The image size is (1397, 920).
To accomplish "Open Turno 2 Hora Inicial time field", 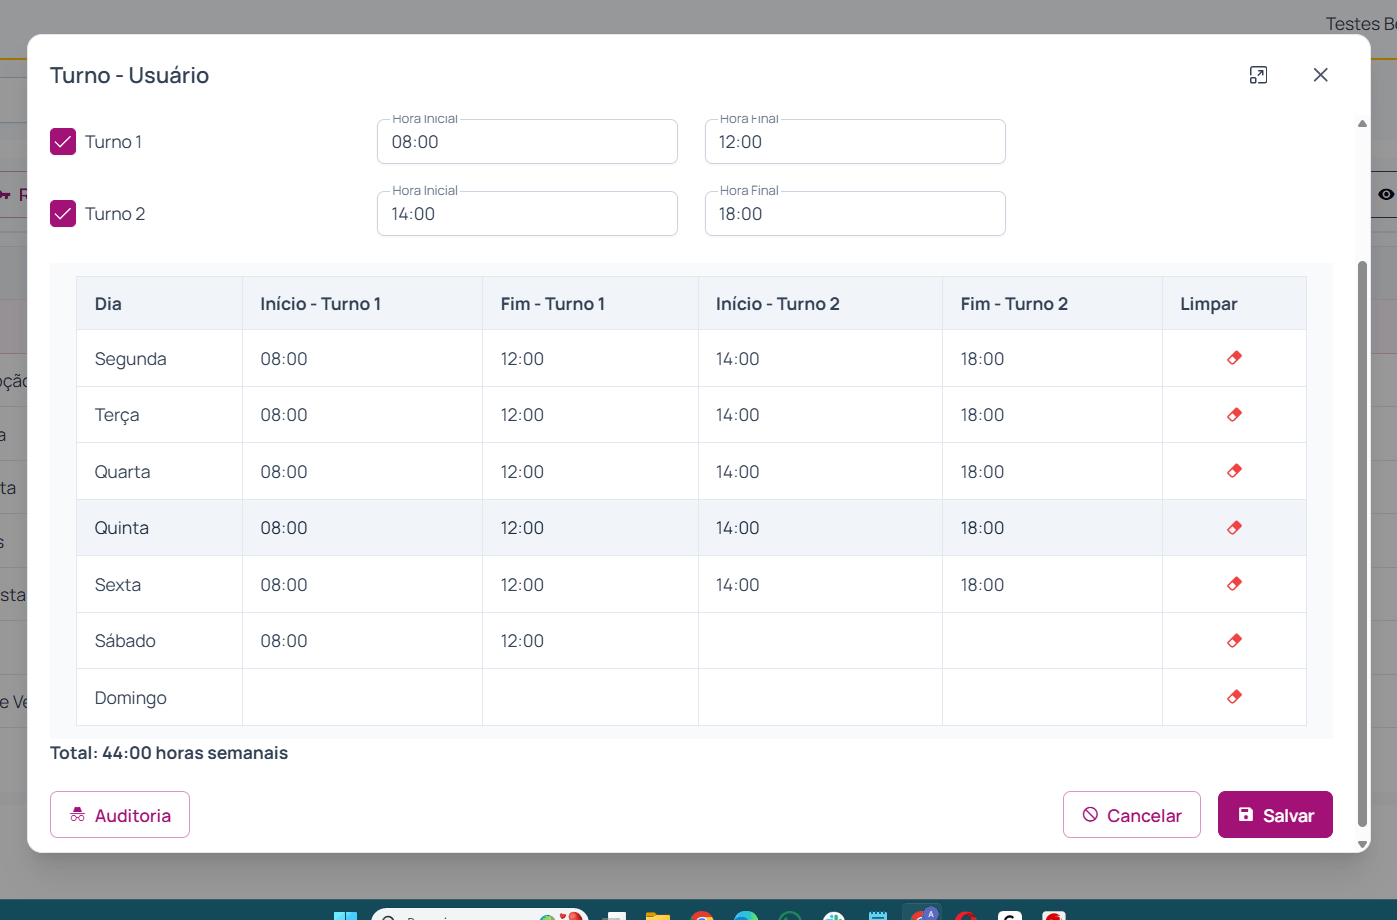I will tap(527, 214).
